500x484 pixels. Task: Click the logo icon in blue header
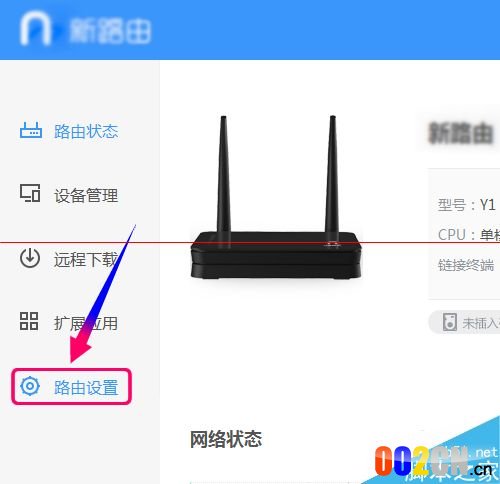pos(35,28)
